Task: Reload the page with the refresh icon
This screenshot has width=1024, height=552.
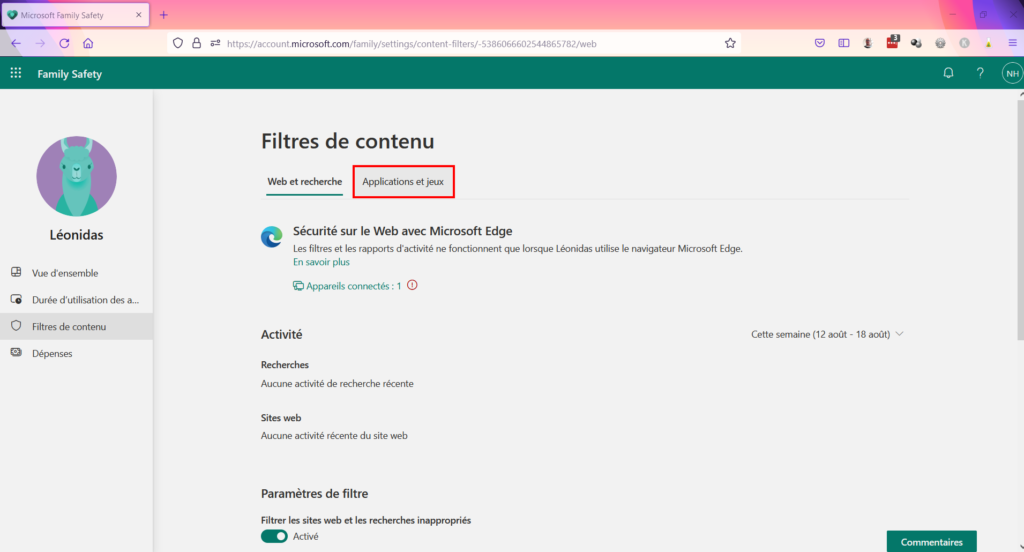Action: (64, 43)
